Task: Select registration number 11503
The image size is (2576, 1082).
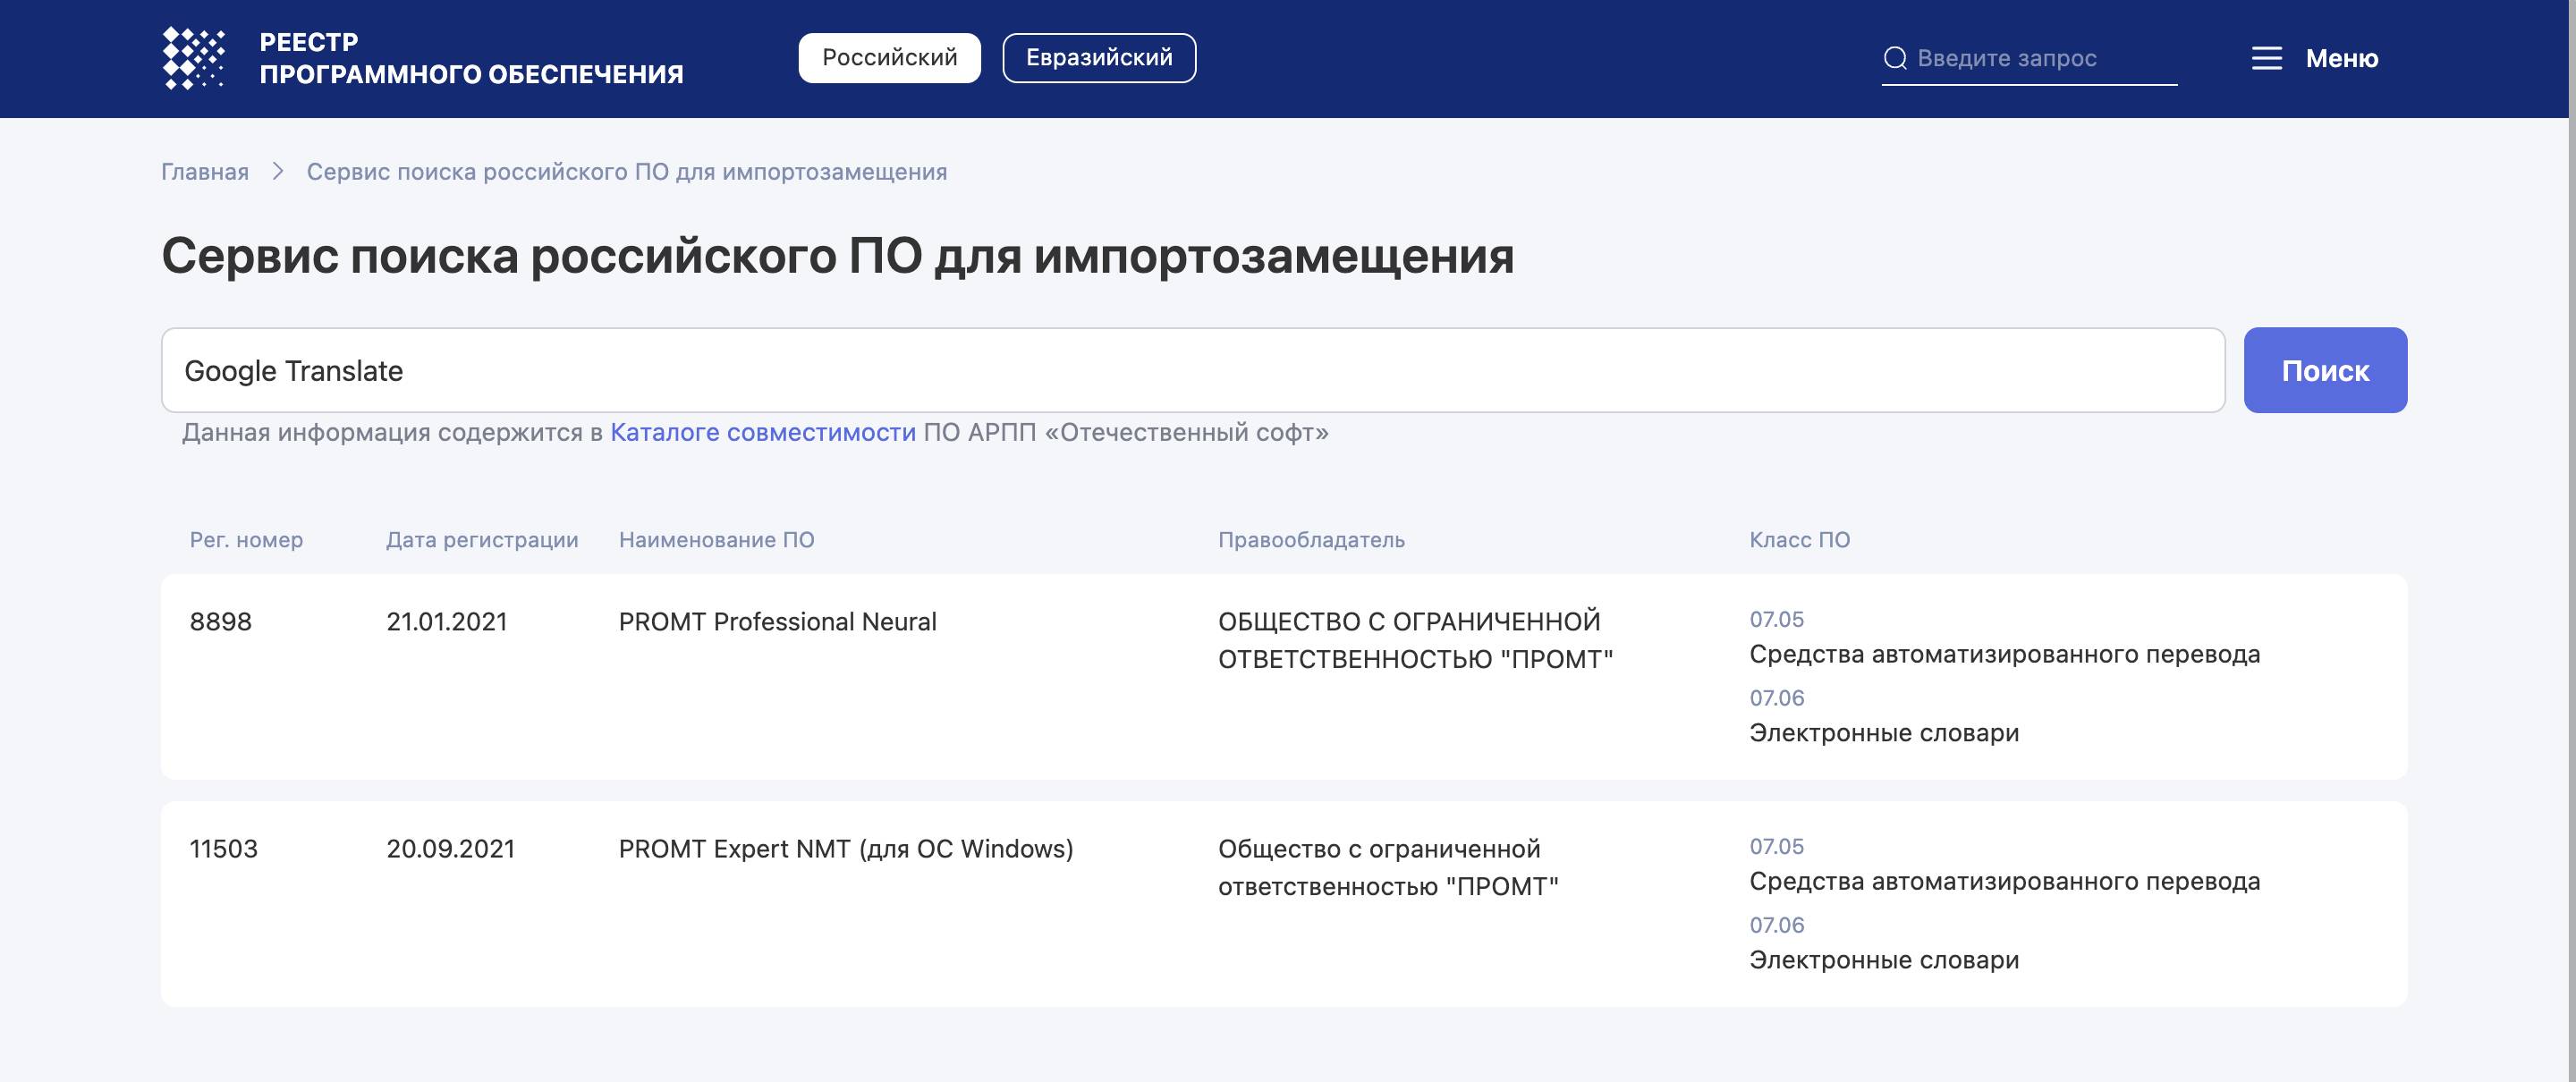Action: point(223,849)
